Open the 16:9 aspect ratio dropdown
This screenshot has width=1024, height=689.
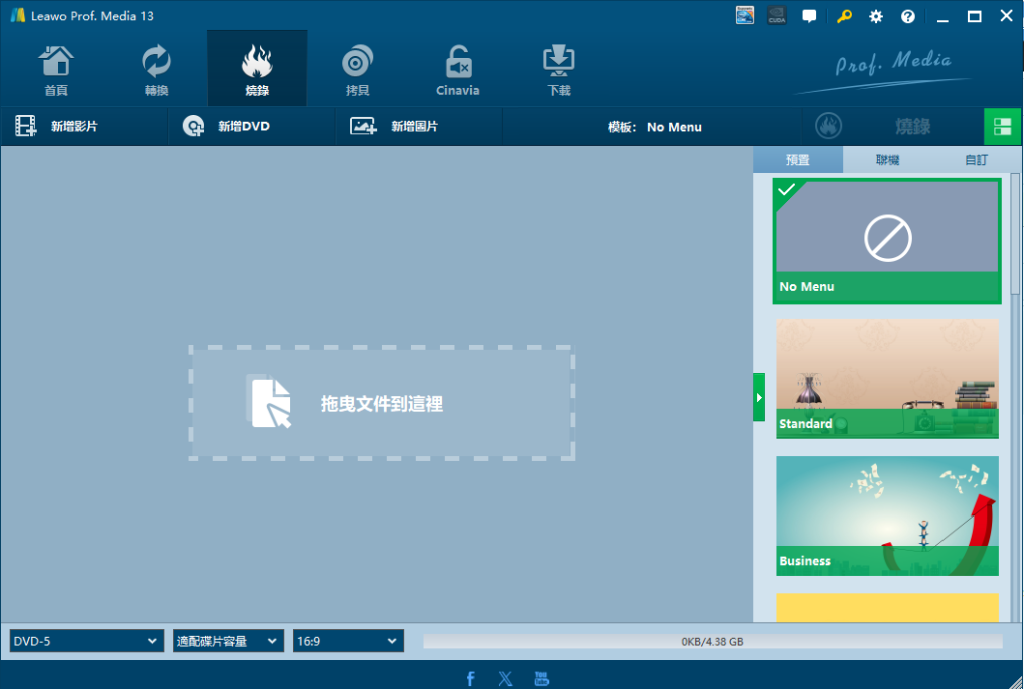pos(348,641)
